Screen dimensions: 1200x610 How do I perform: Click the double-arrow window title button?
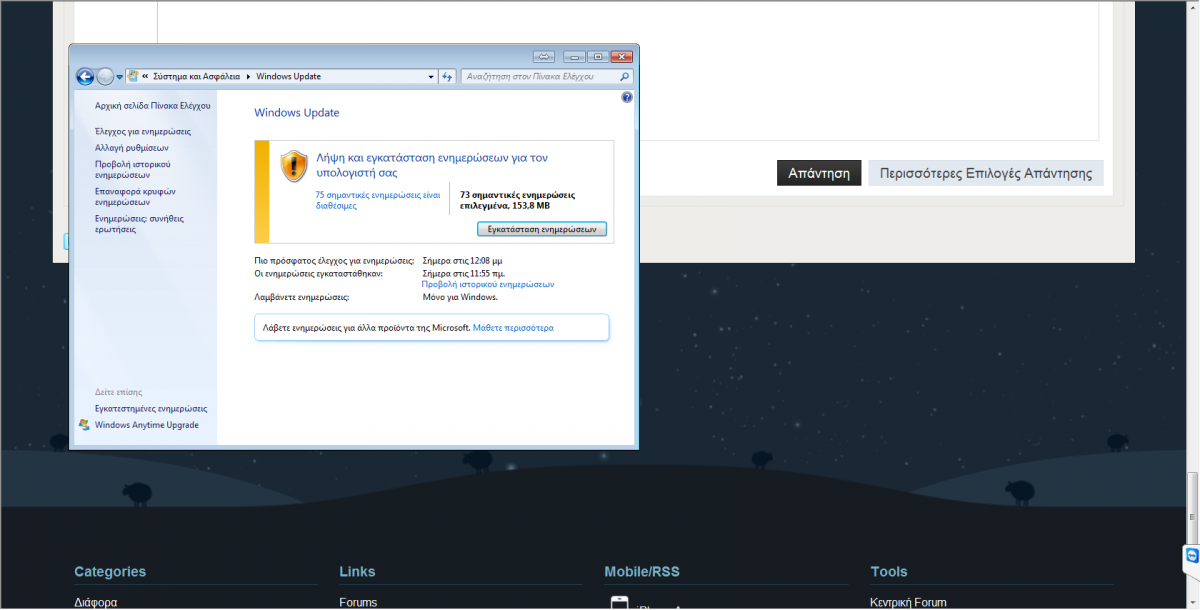[x=543, y=56]
